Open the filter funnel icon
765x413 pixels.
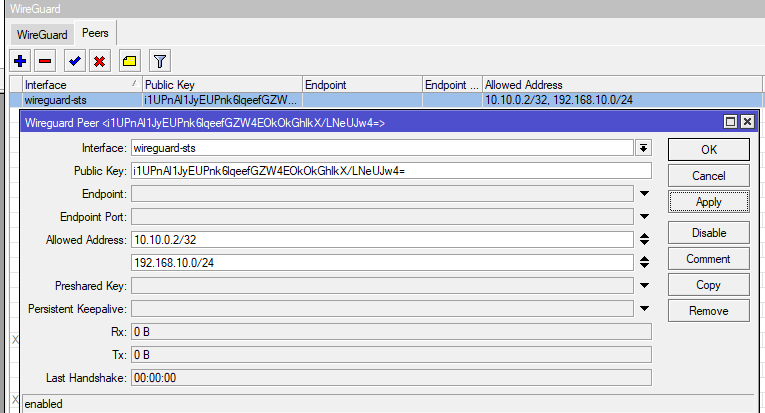click(x=160, y=61)
